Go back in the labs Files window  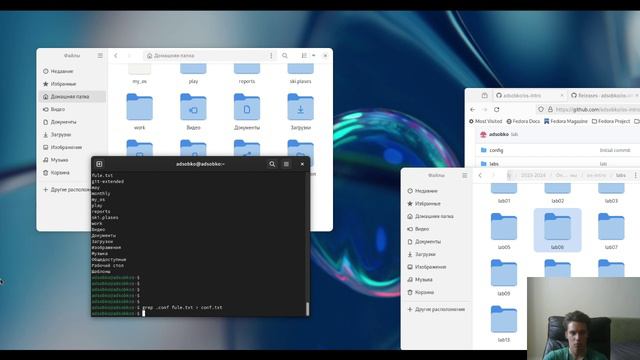pyautogui.click(x=480, y=175)
